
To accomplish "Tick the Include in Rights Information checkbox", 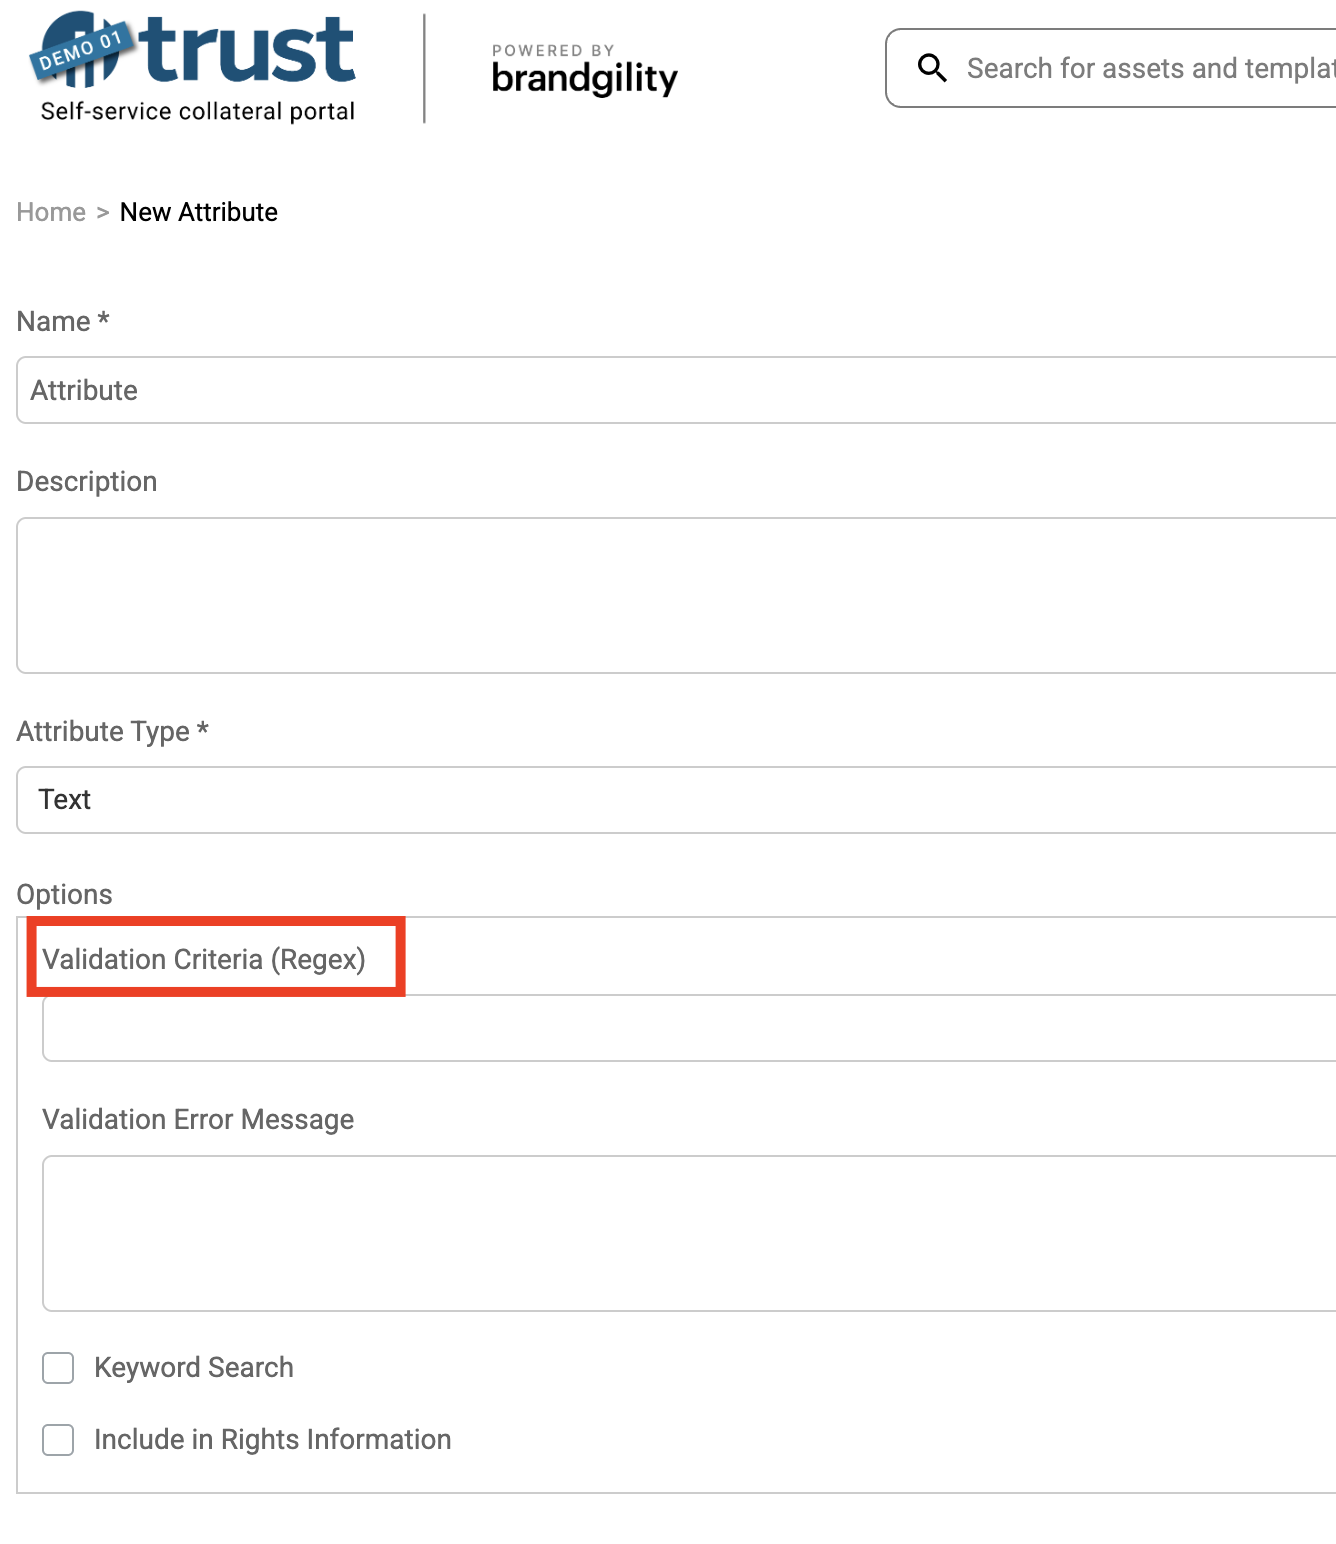I will tap(58, 1440).
